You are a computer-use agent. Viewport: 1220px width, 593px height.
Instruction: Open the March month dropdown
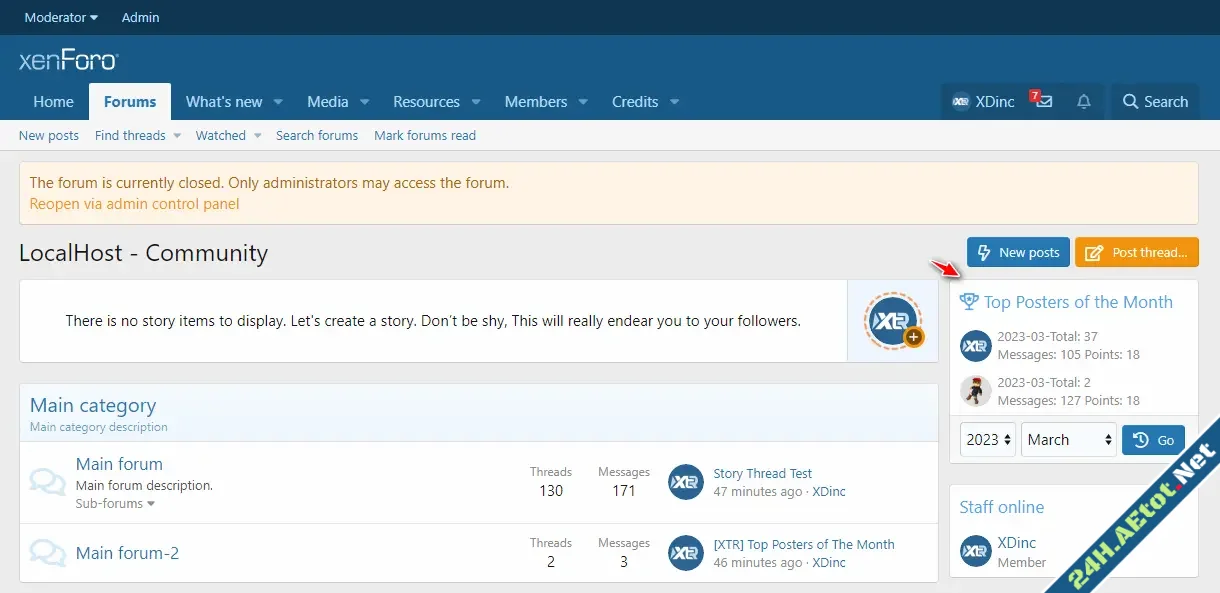[1068, 440]
